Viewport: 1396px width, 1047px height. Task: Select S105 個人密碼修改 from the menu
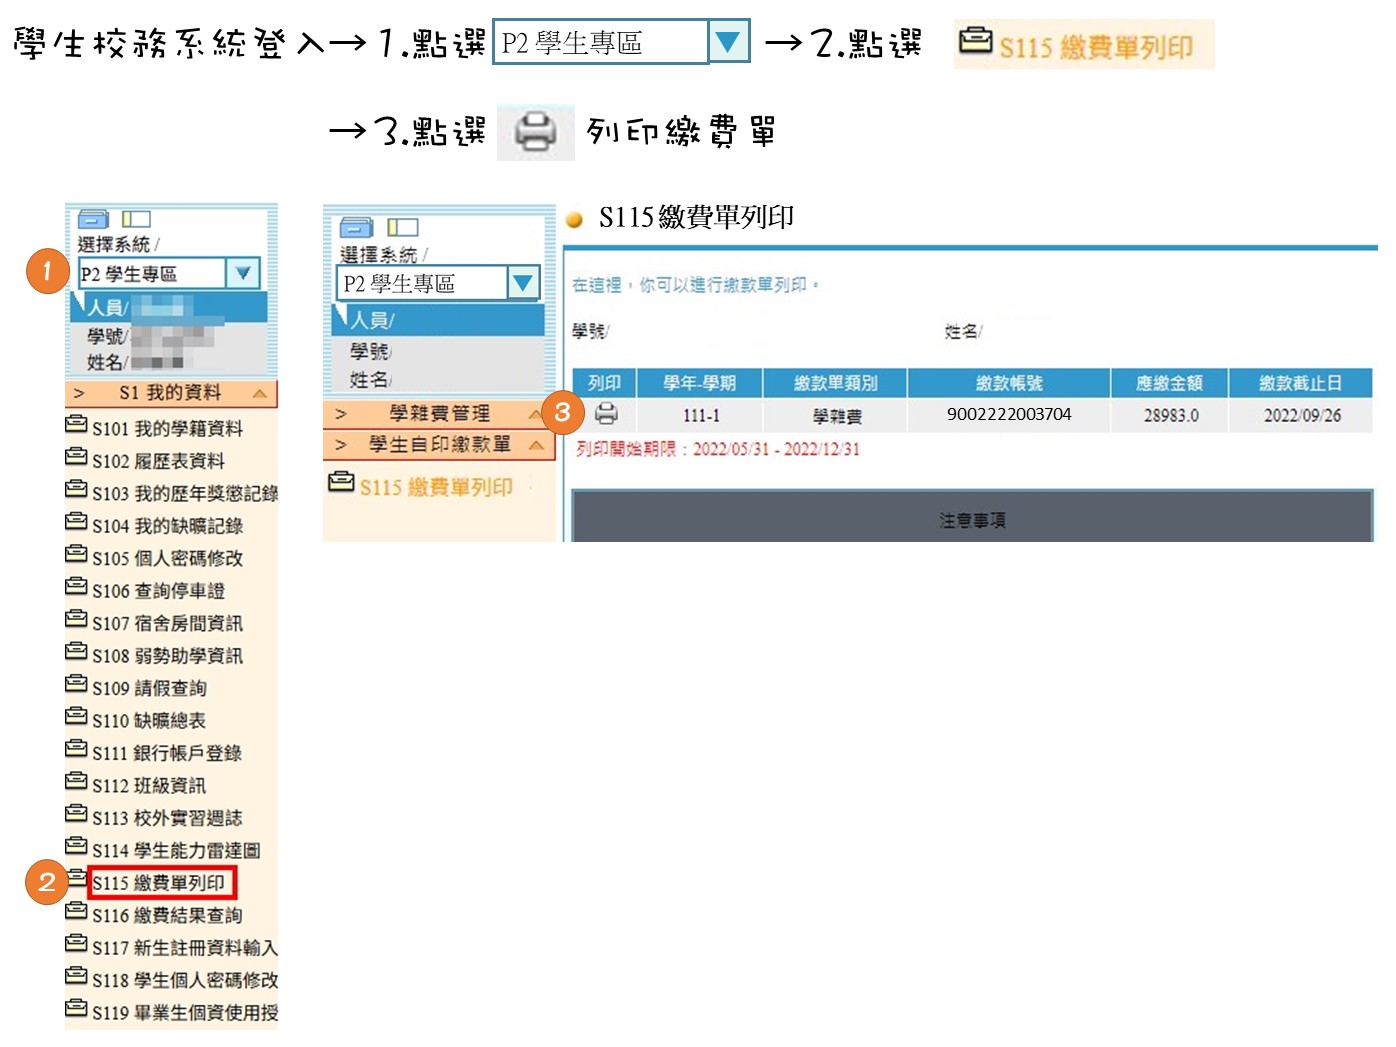pos(167,558)
